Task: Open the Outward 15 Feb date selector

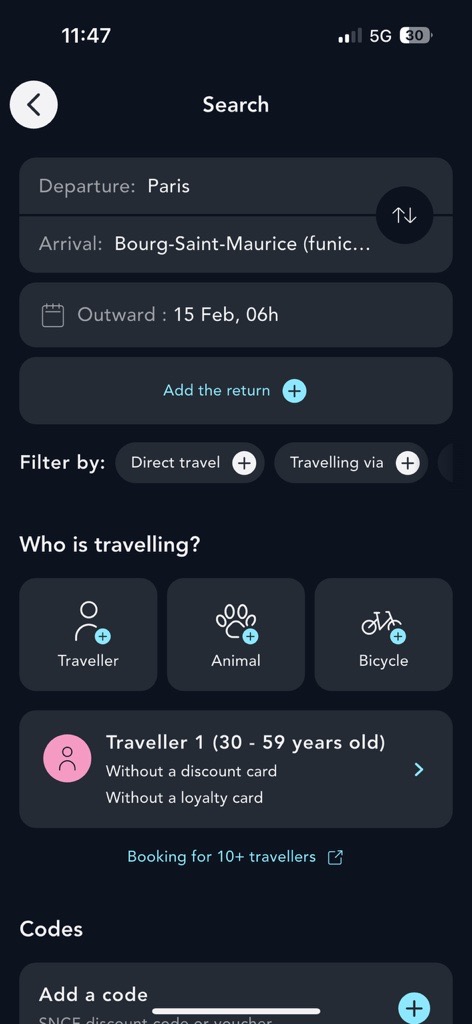Action: point(236,315)
